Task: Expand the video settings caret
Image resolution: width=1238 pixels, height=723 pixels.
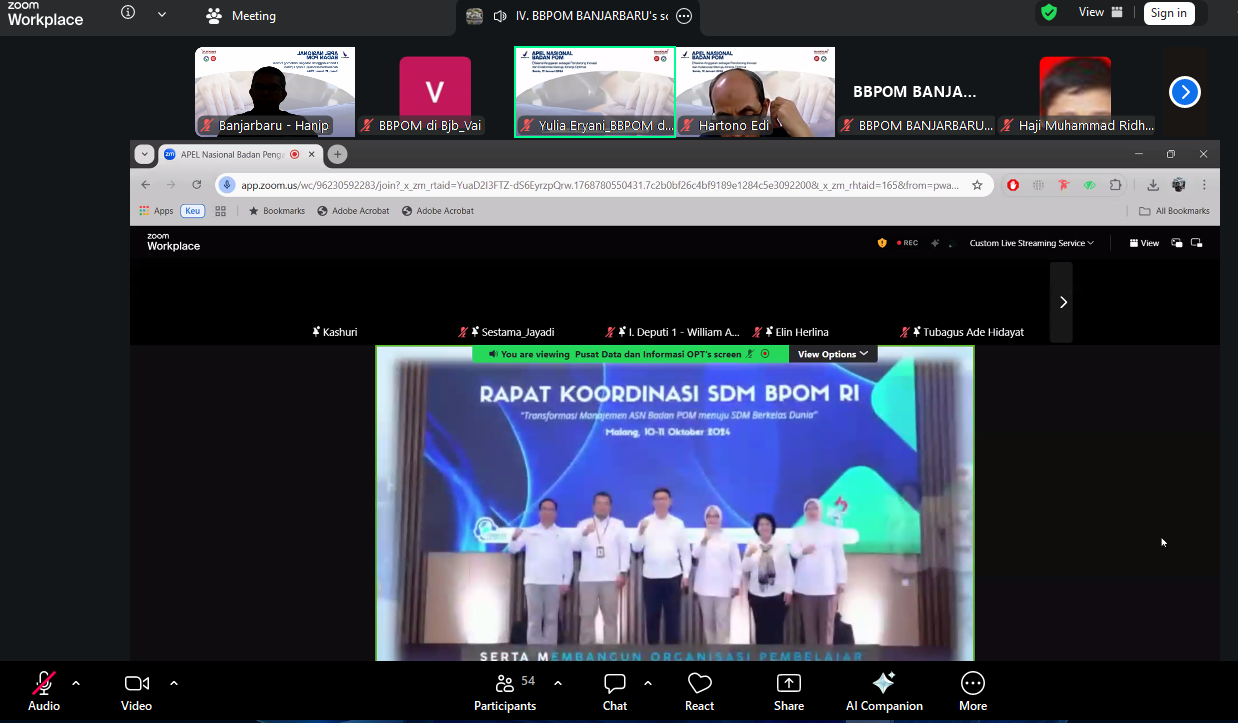Action: click(174, 683)
